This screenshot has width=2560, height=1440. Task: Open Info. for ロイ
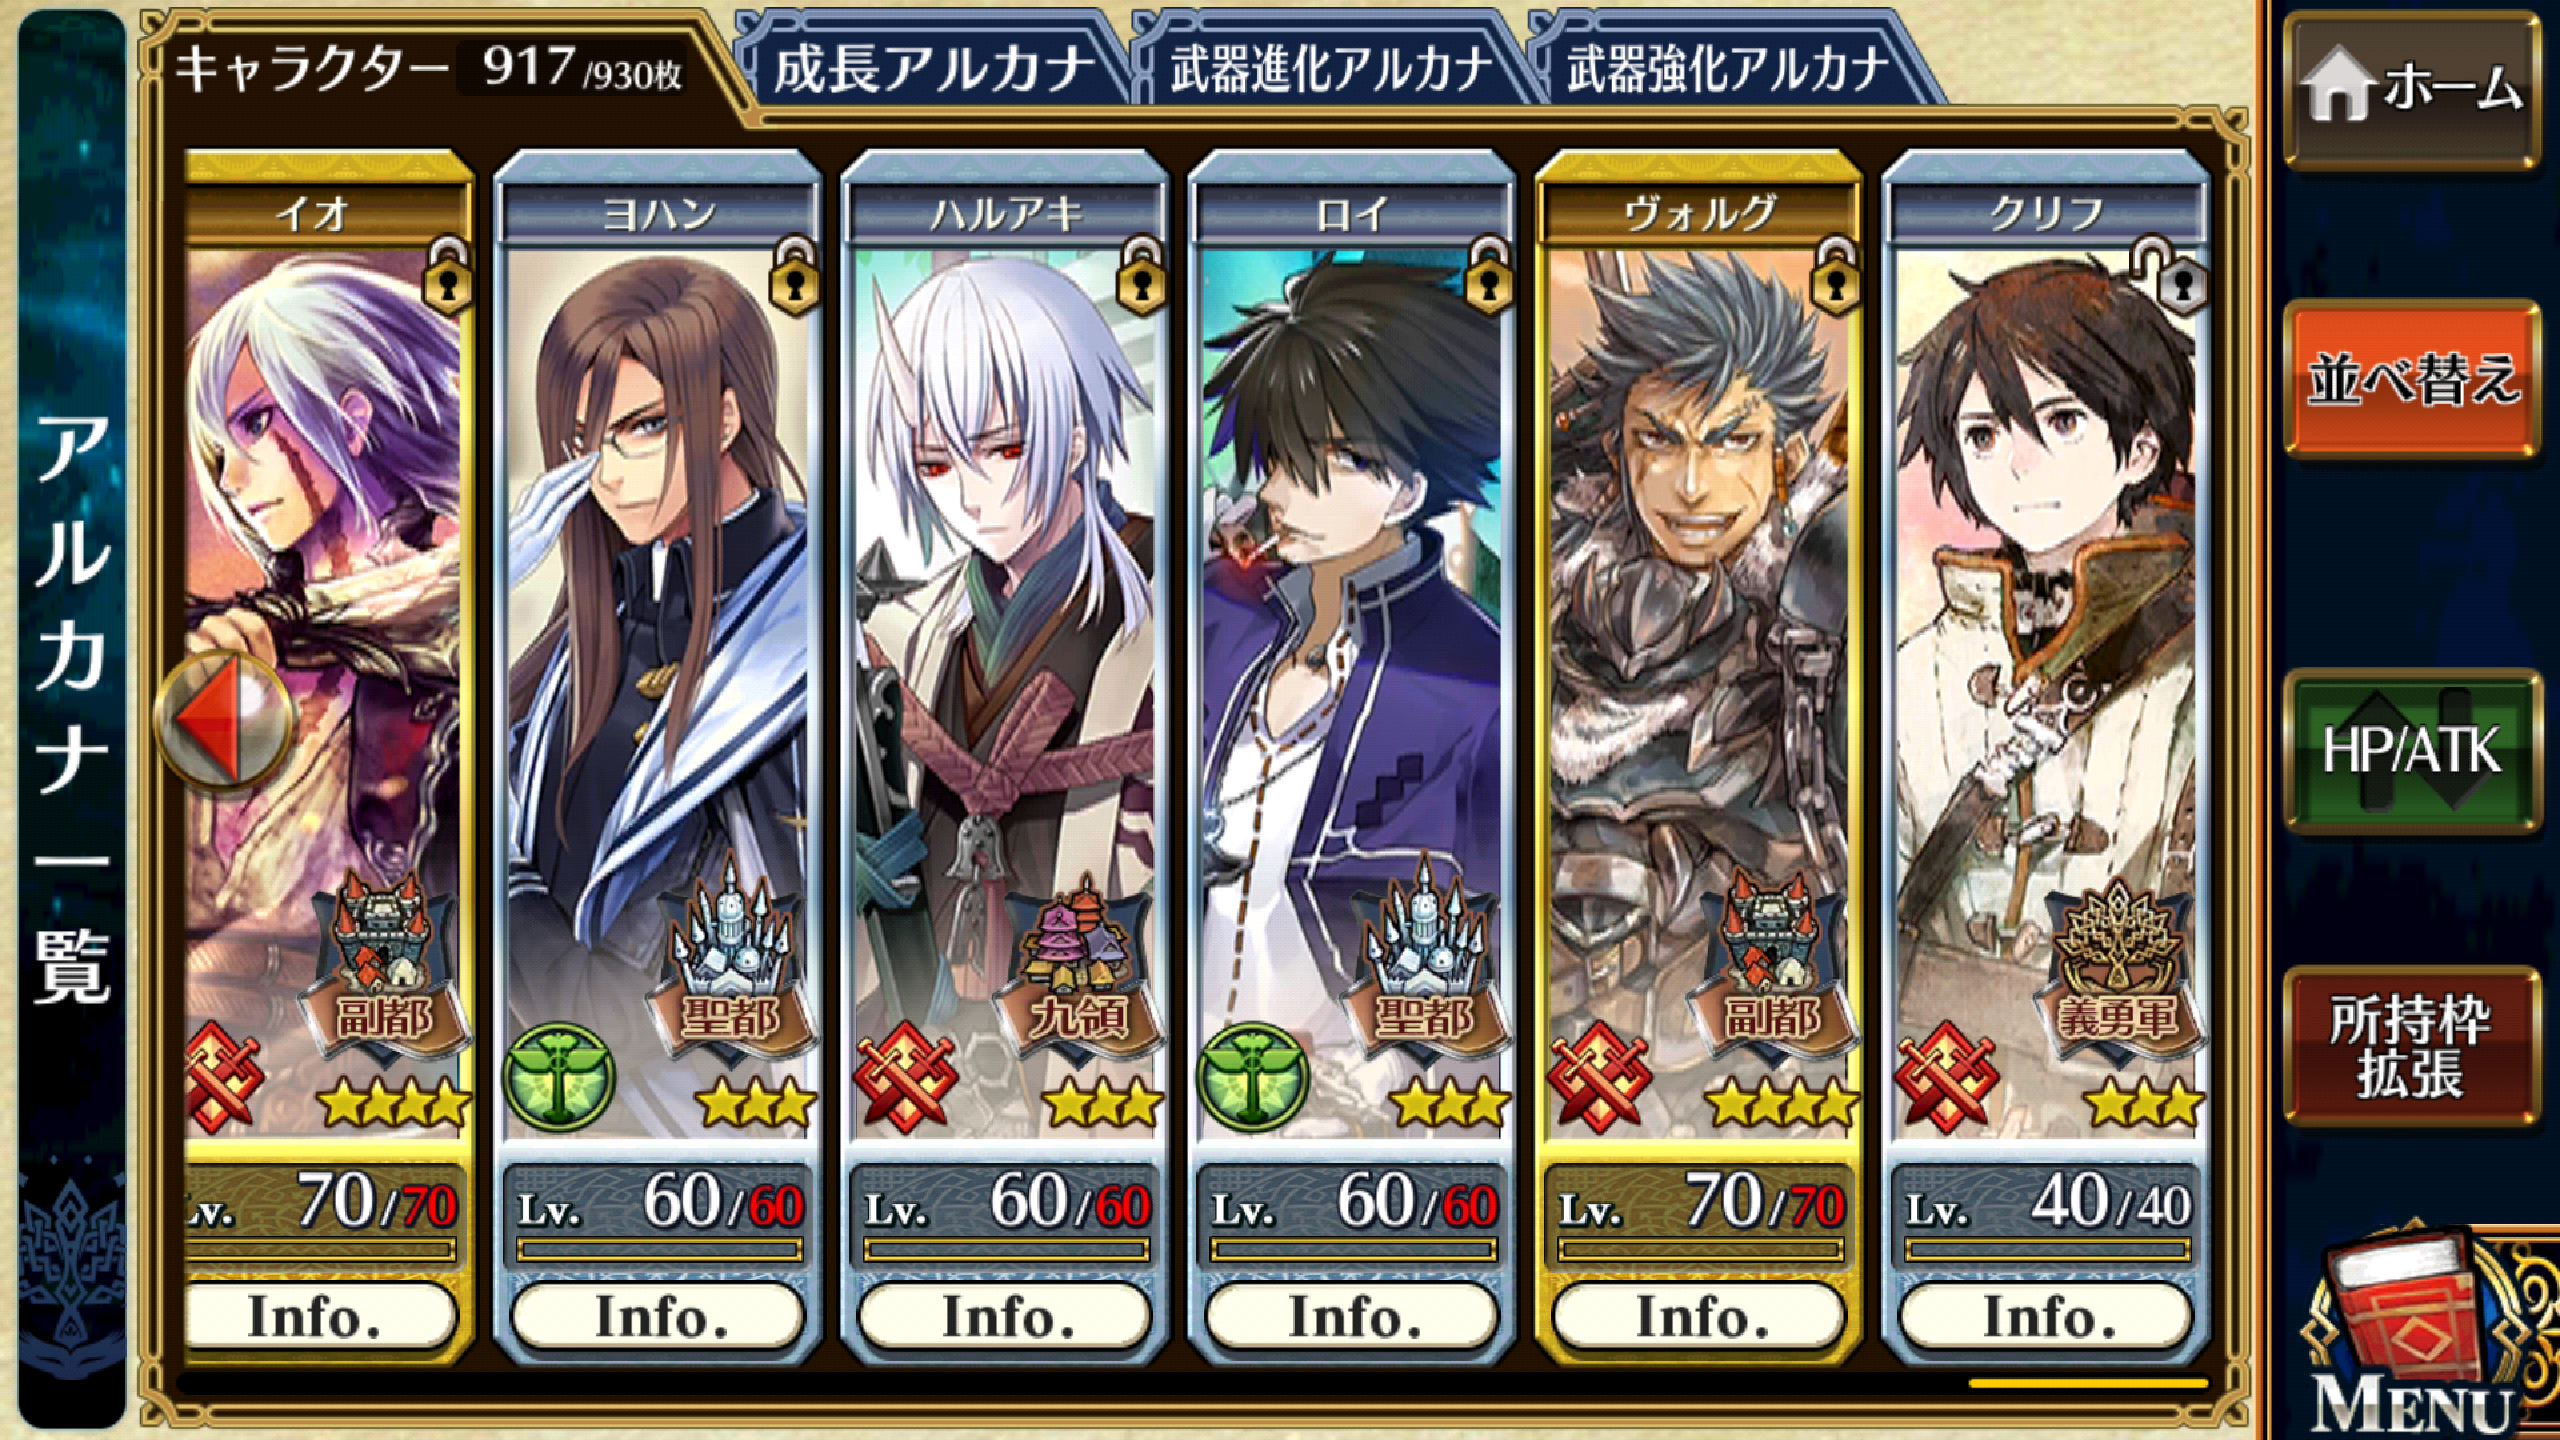click(1354, 1316)
